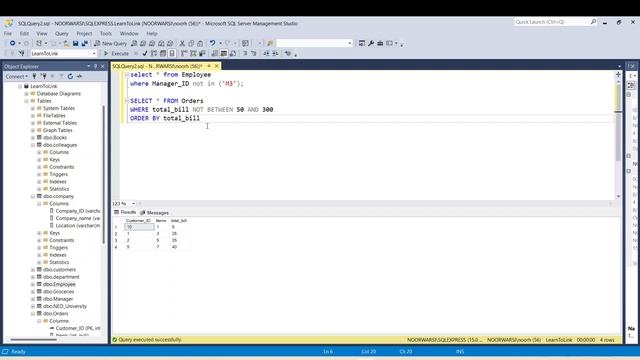The height and width of the screenshot is (360, 640).
Task: Select the Location column under dbo.company
Action: (78, 226)
